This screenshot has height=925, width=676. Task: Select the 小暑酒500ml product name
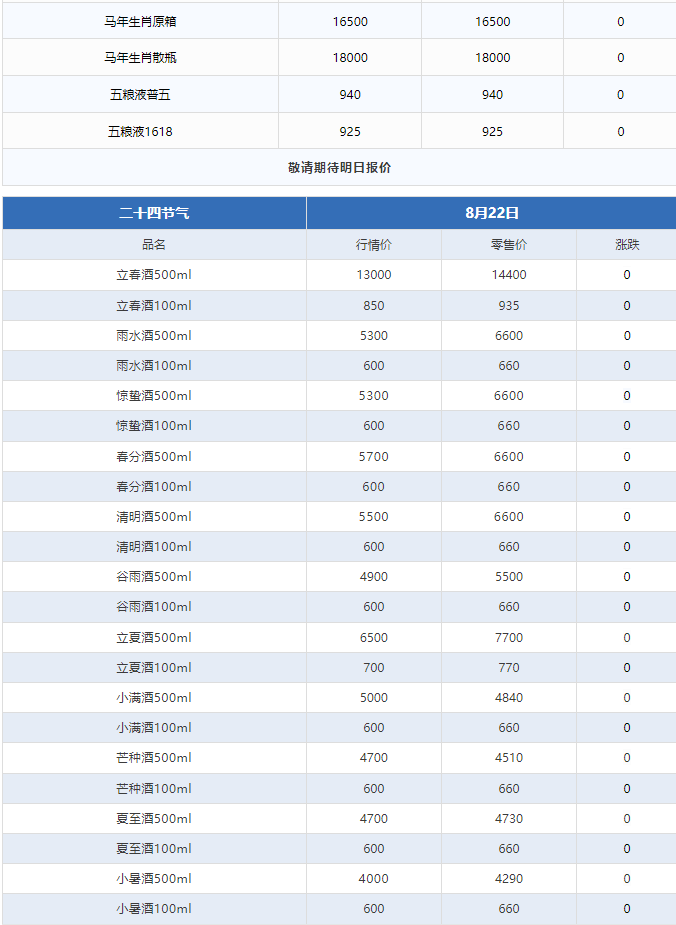pos(154,879)
